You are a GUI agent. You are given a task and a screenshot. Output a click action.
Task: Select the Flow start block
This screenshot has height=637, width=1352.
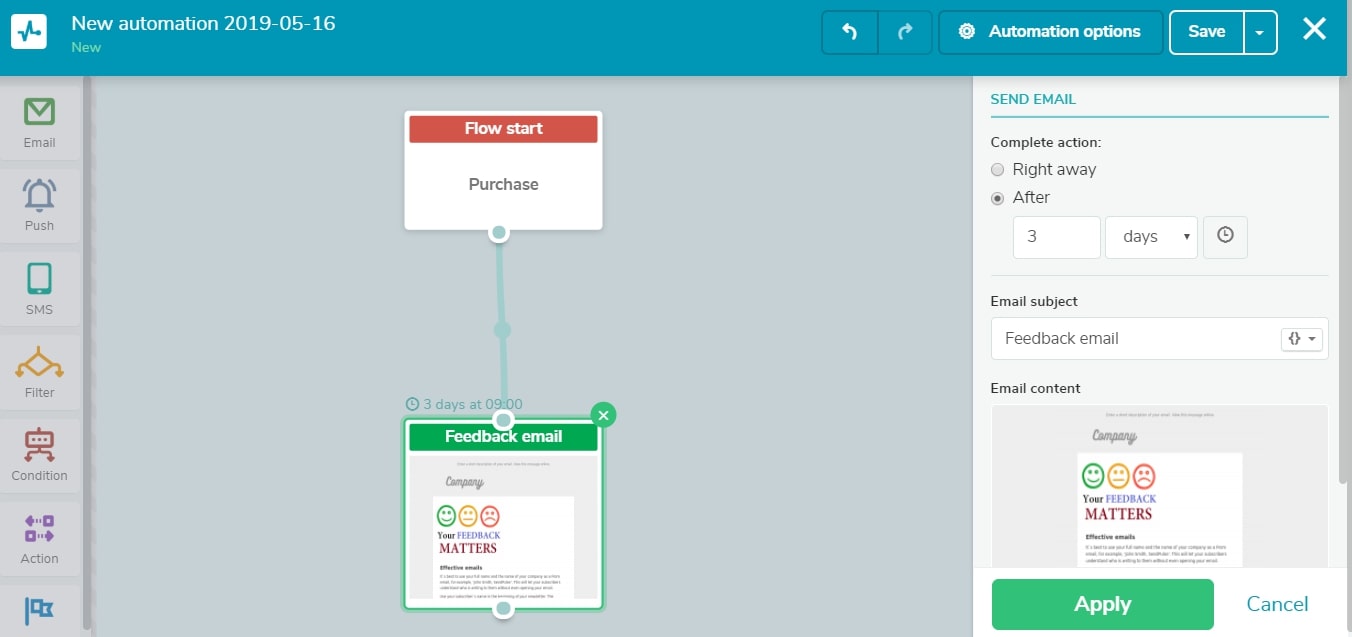[x=503, y=170]
